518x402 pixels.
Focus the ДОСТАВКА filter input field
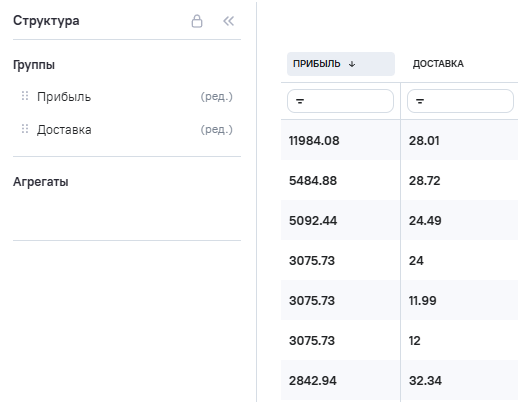(460, 101)
